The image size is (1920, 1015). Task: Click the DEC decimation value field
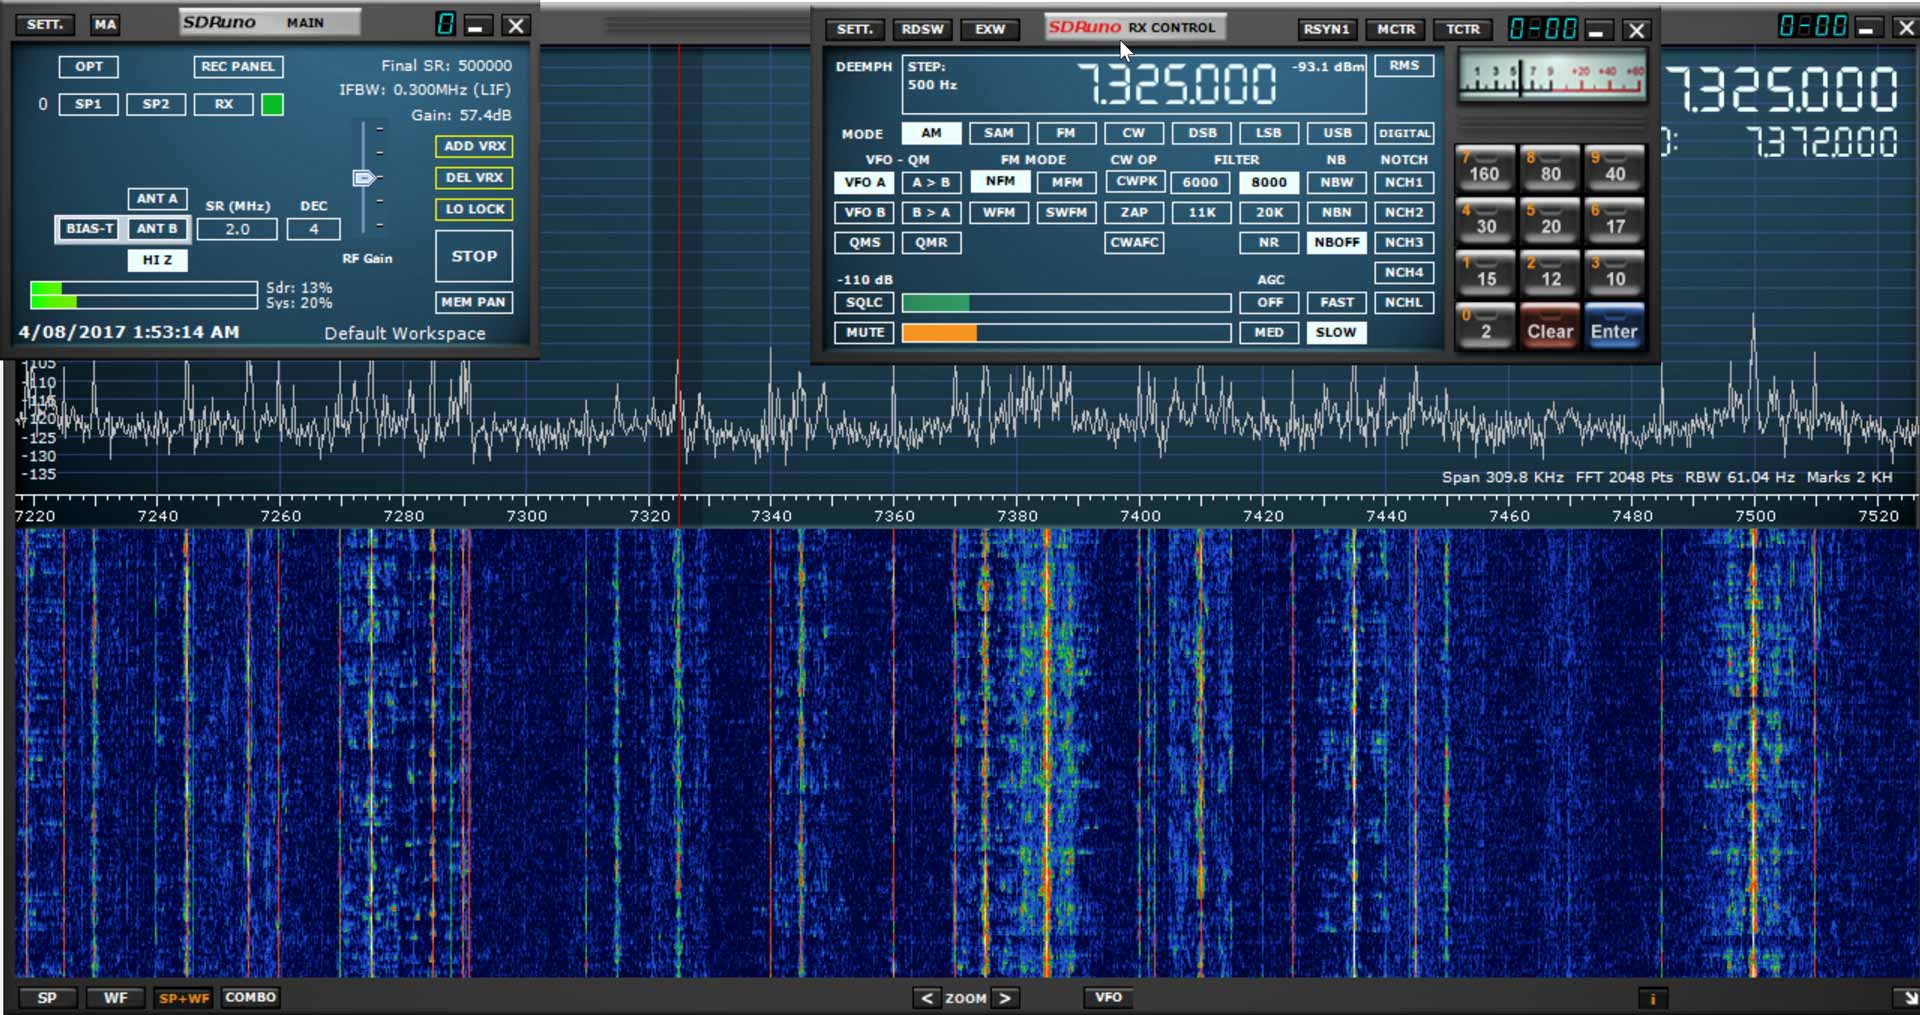click(313, 229)
